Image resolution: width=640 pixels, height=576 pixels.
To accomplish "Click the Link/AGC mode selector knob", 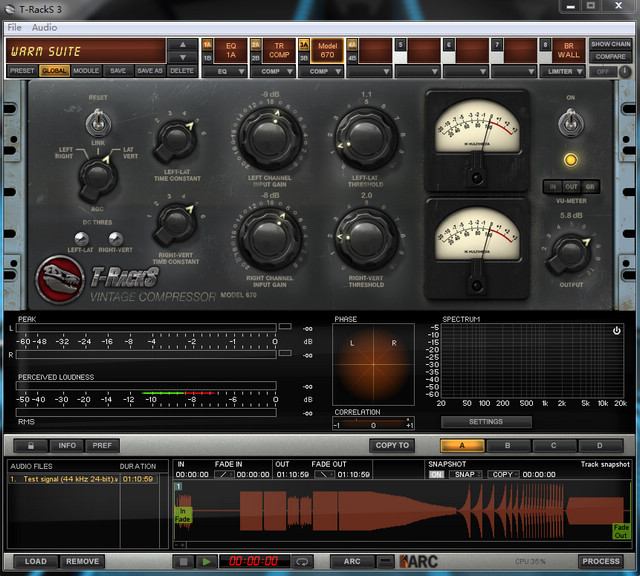I will tap(97, 178).
